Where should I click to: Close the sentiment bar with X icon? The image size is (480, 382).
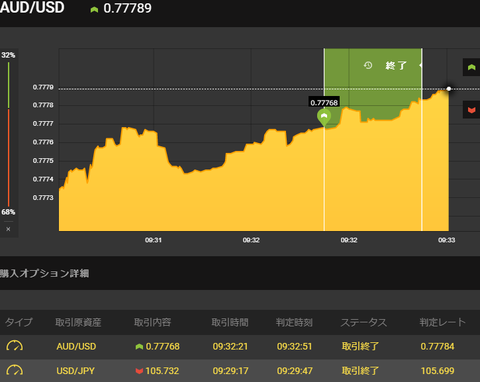coord(8,229)
